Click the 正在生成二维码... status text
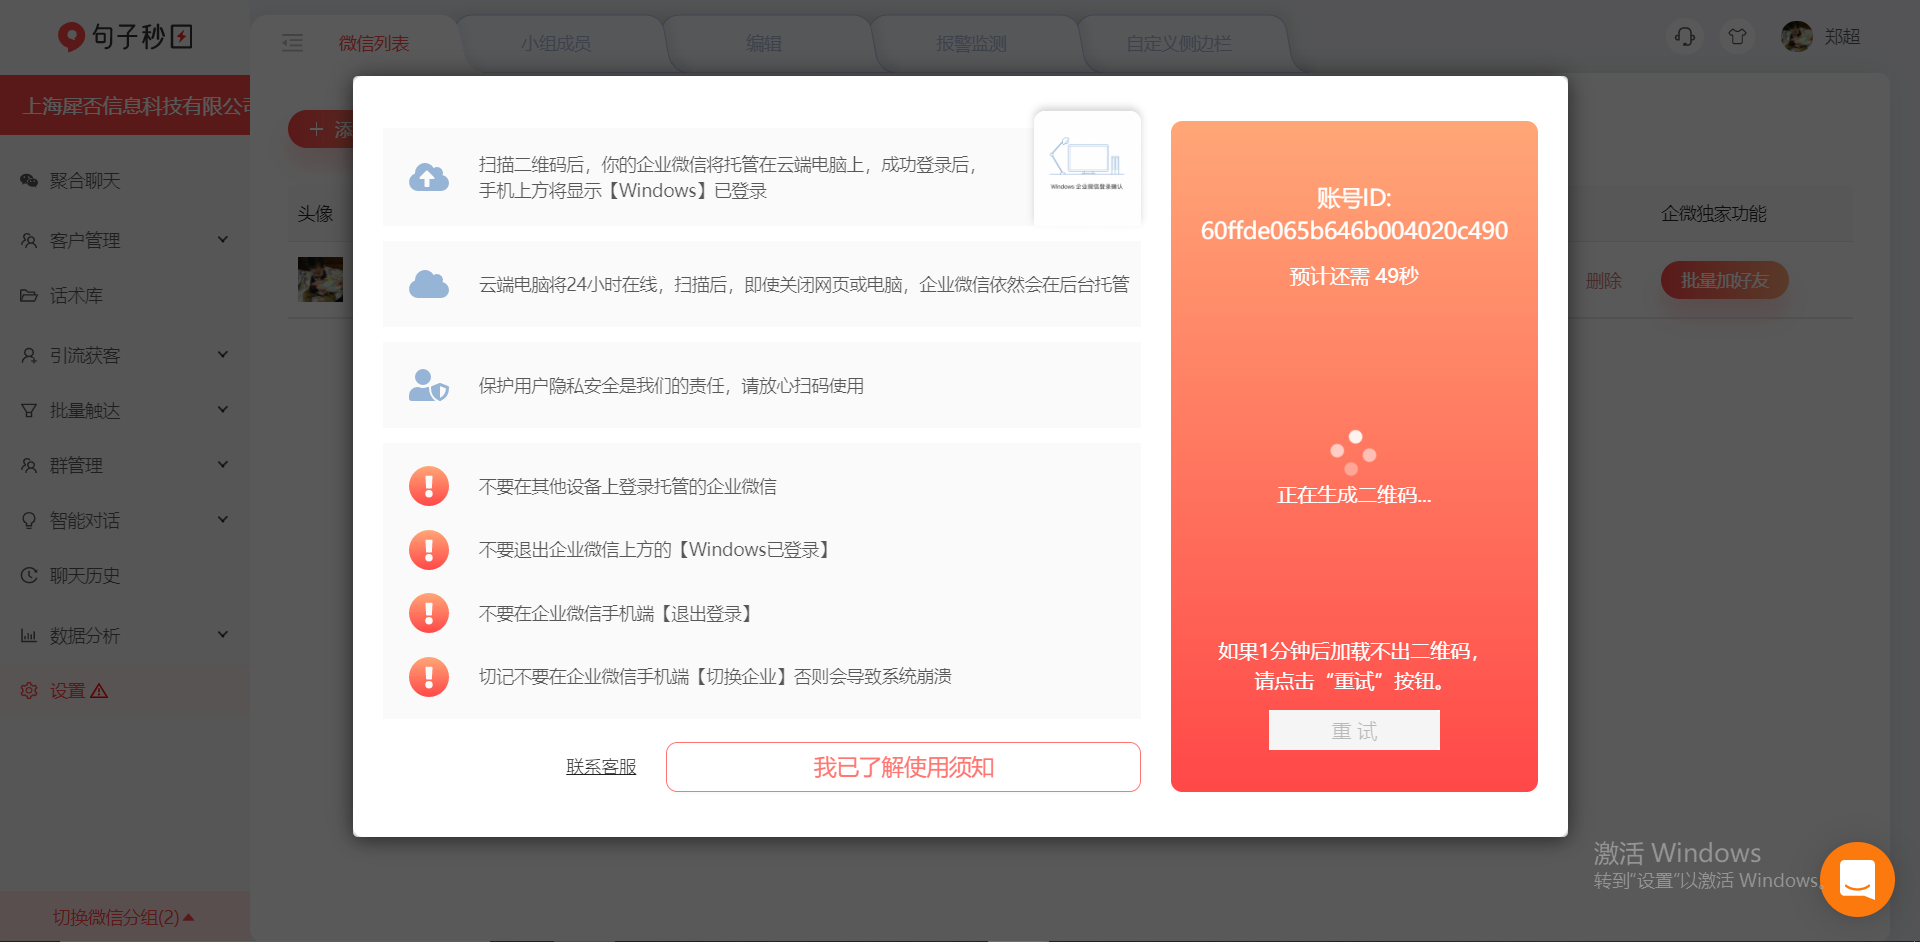 (x=1354, y=495)
